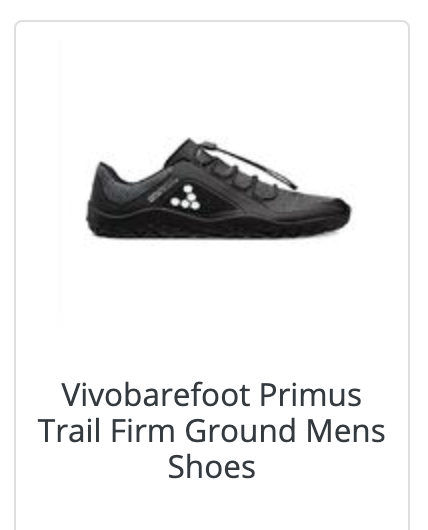Click the word Trail in the title
The image size is (428, 530).
69,431
